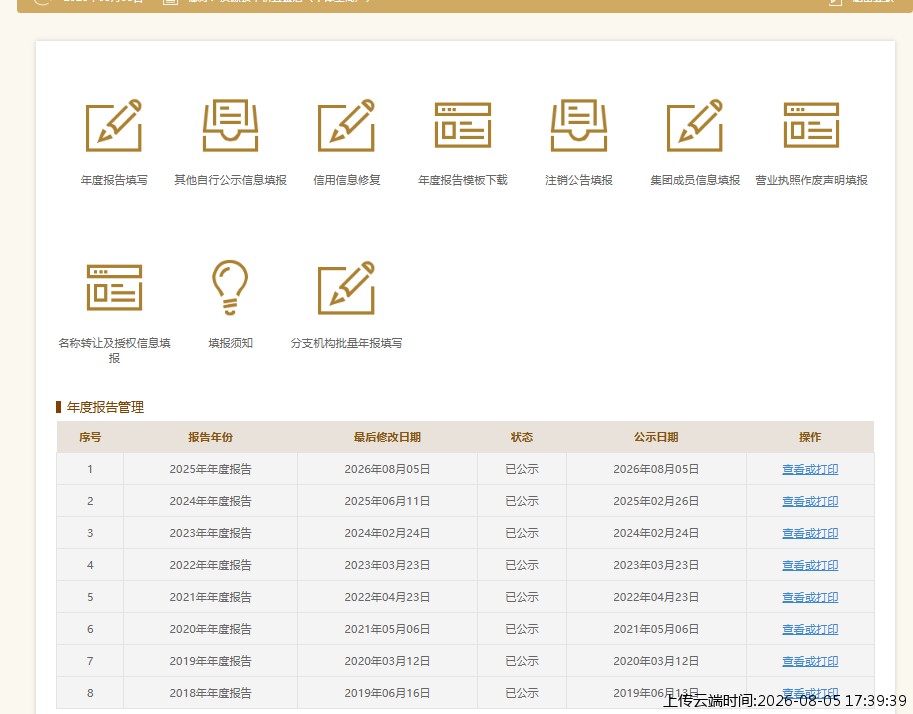Image resolution: width=913 pixels, height=714 pixels.
Task: Open the 信用信息修复 pencil icon
Action: coord(346,125)
